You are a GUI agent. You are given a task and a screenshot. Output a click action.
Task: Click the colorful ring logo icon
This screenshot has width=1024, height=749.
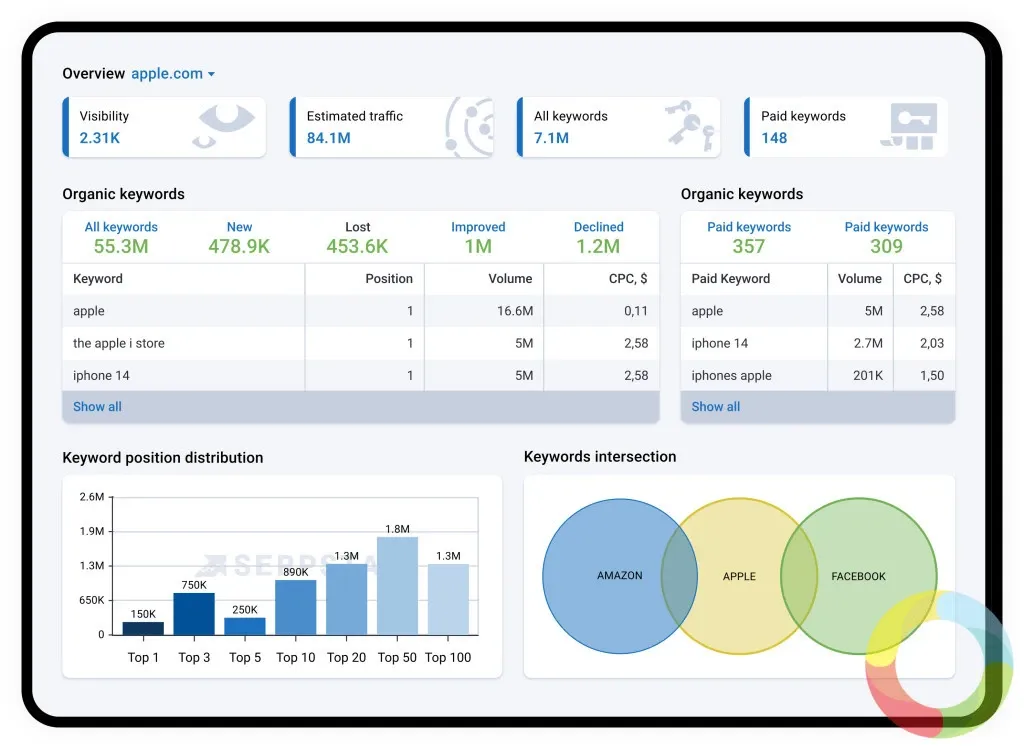[939, 662]
